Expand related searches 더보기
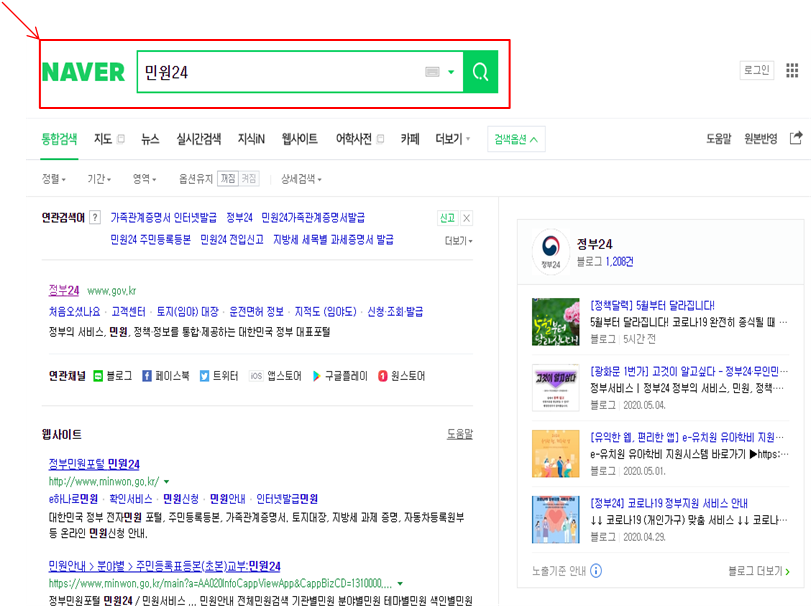The height and width of the screenshot is (607, 811). [459, 241]
